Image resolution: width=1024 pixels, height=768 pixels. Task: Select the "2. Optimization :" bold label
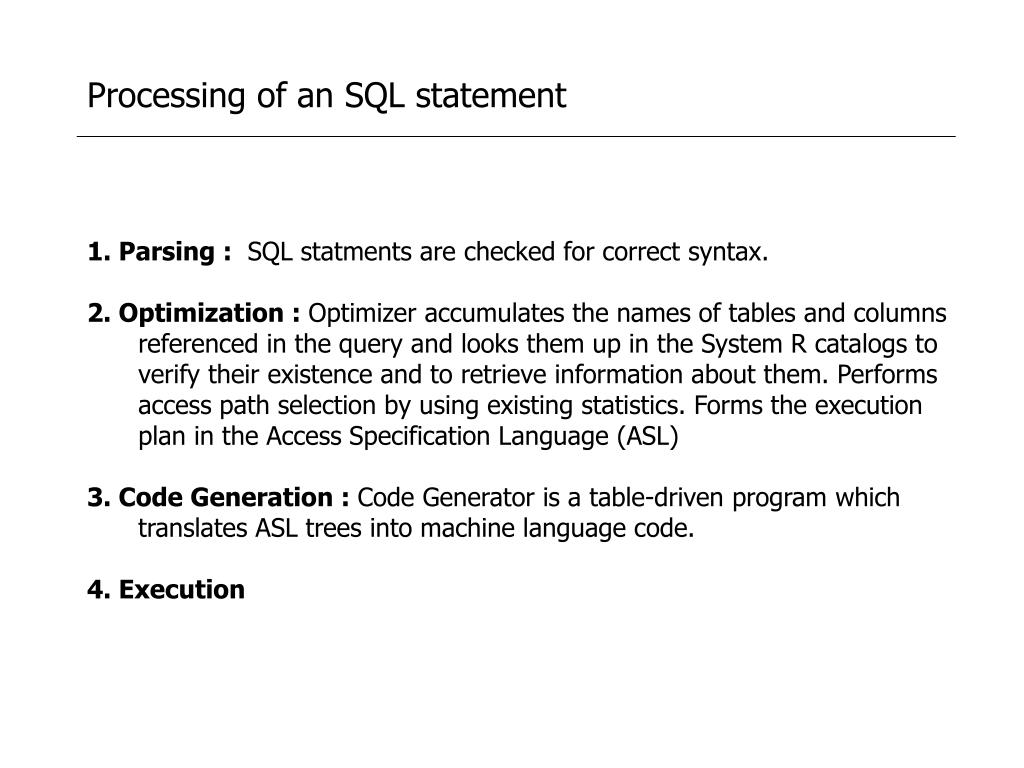(x=193, y=313)
